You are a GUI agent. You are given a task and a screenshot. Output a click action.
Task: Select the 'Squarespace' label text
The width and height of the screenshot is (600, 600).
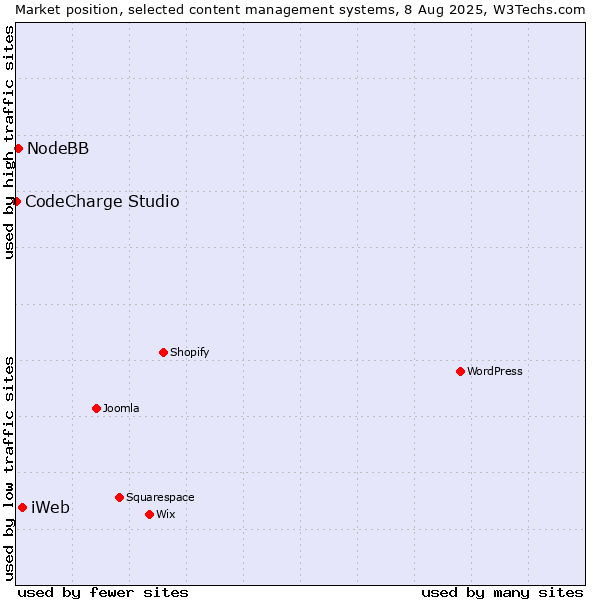(160, 497)
